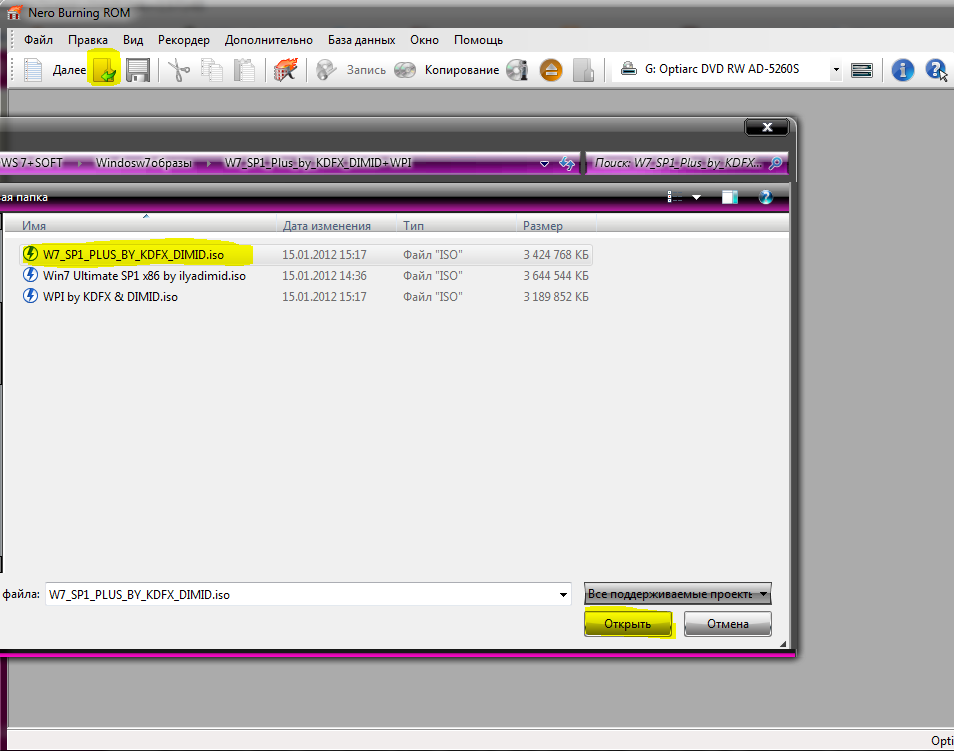954x751 pixels.
Task: Sort by Дата изменения column header
Action: click(336, 226)
